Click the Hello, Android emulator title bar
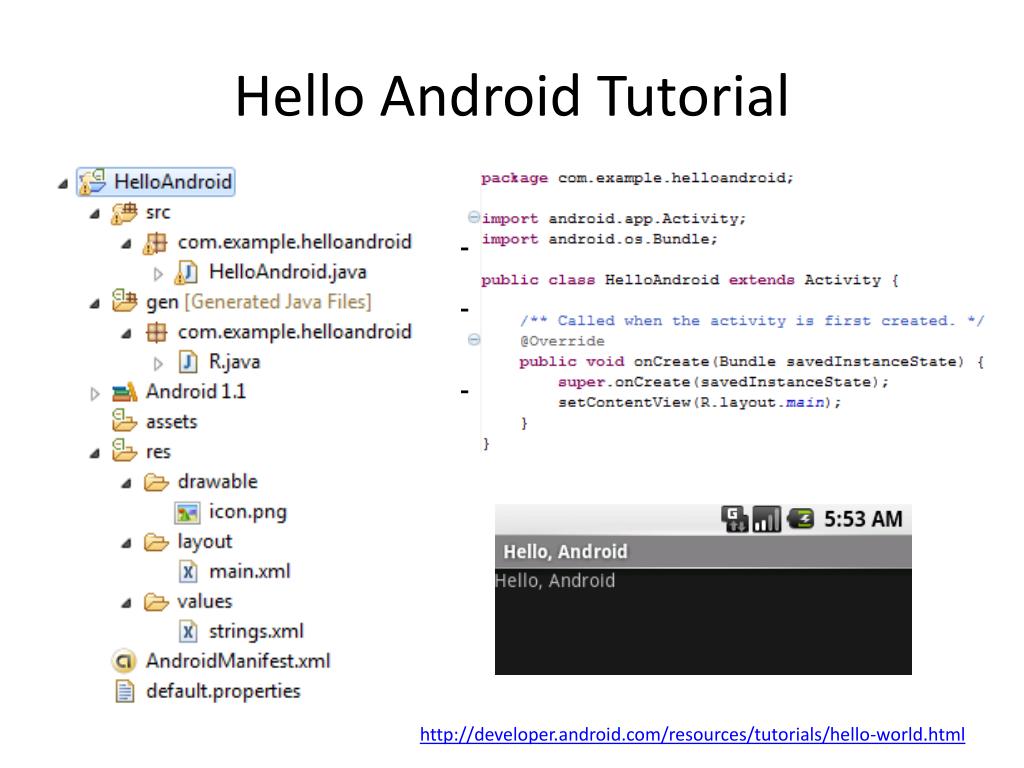1024x768 pixels. [703, 552]
